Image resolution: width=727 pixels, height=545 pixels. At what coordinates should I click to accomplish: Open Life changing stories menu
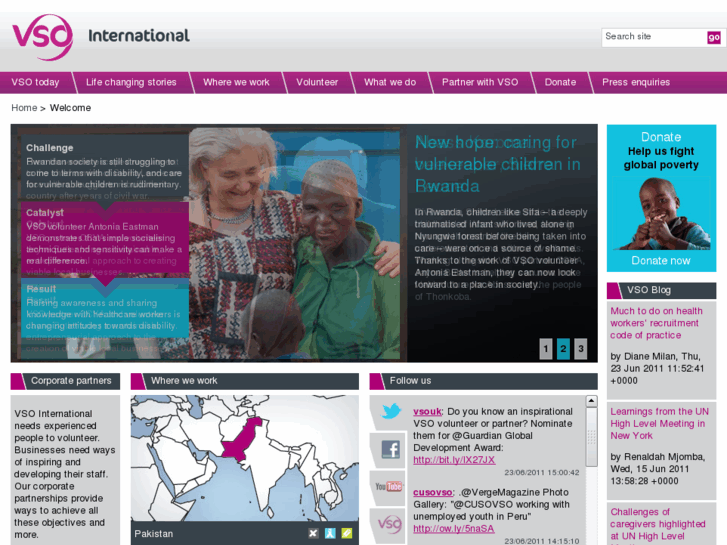click(x=131, y=83)
